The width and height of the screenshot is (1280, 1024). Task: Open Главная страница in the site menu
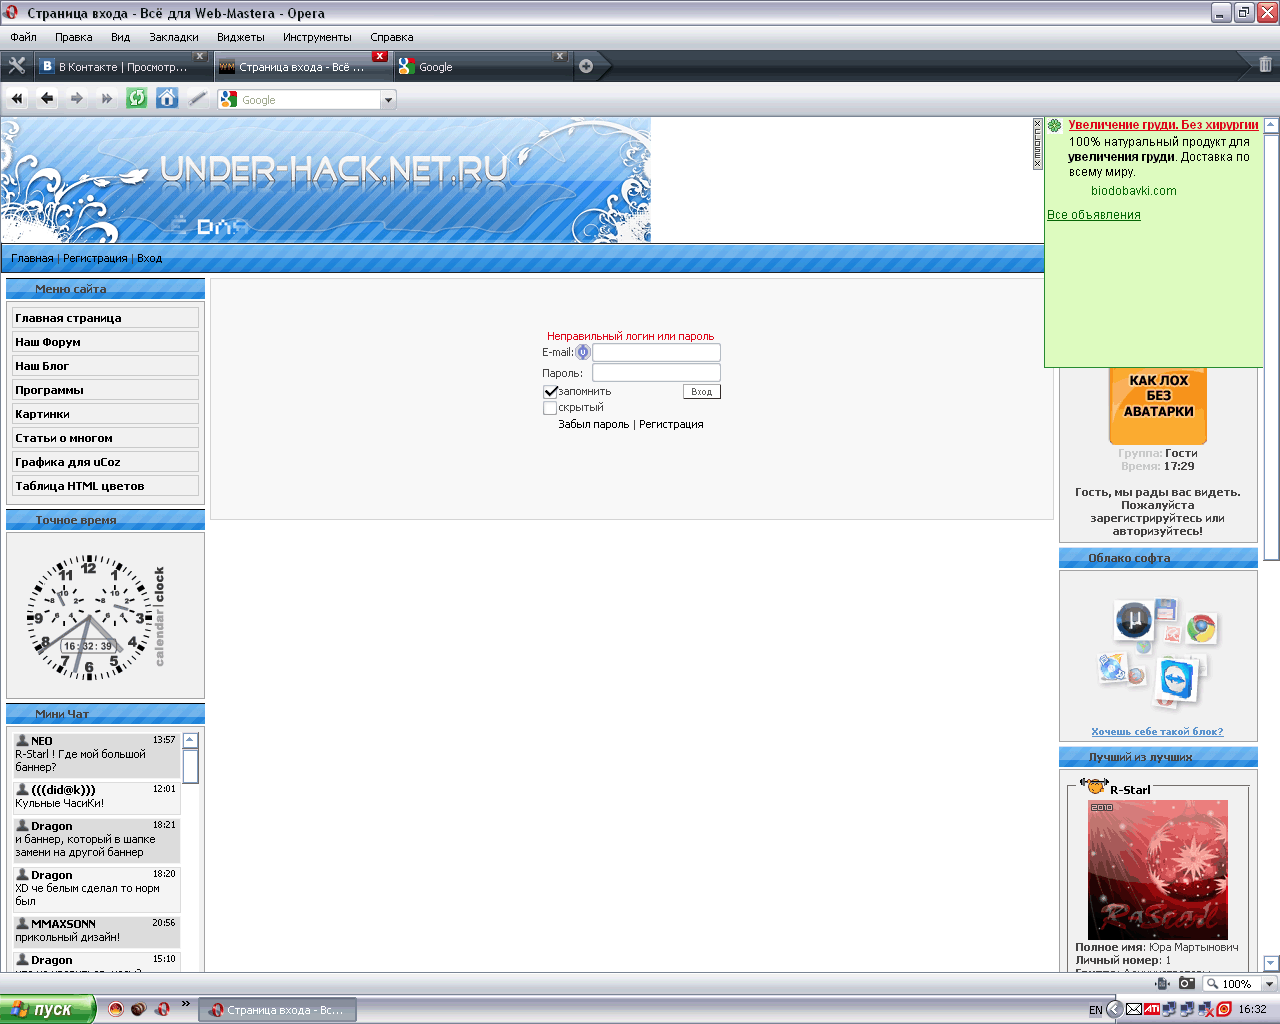coord(105,317)
